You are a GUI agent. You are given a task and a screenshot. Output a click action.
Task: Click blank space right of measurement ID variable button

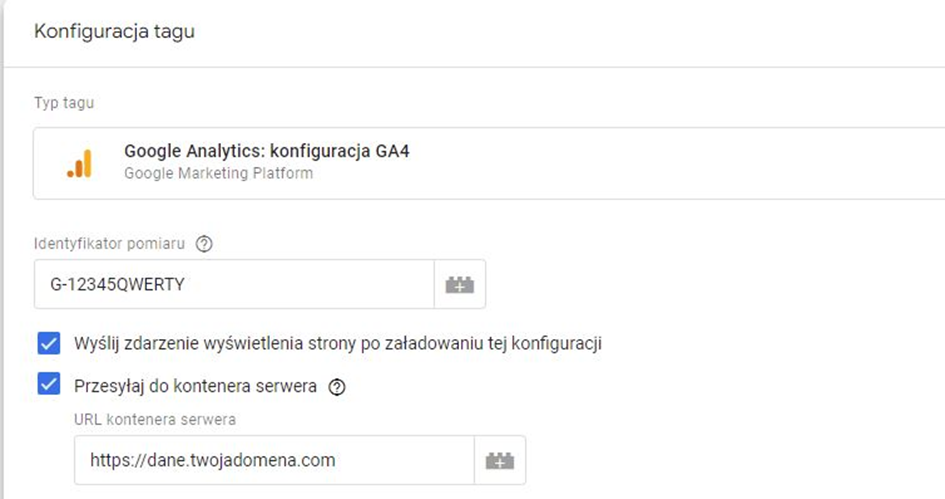pyautogui.click(x=700, y=285)
